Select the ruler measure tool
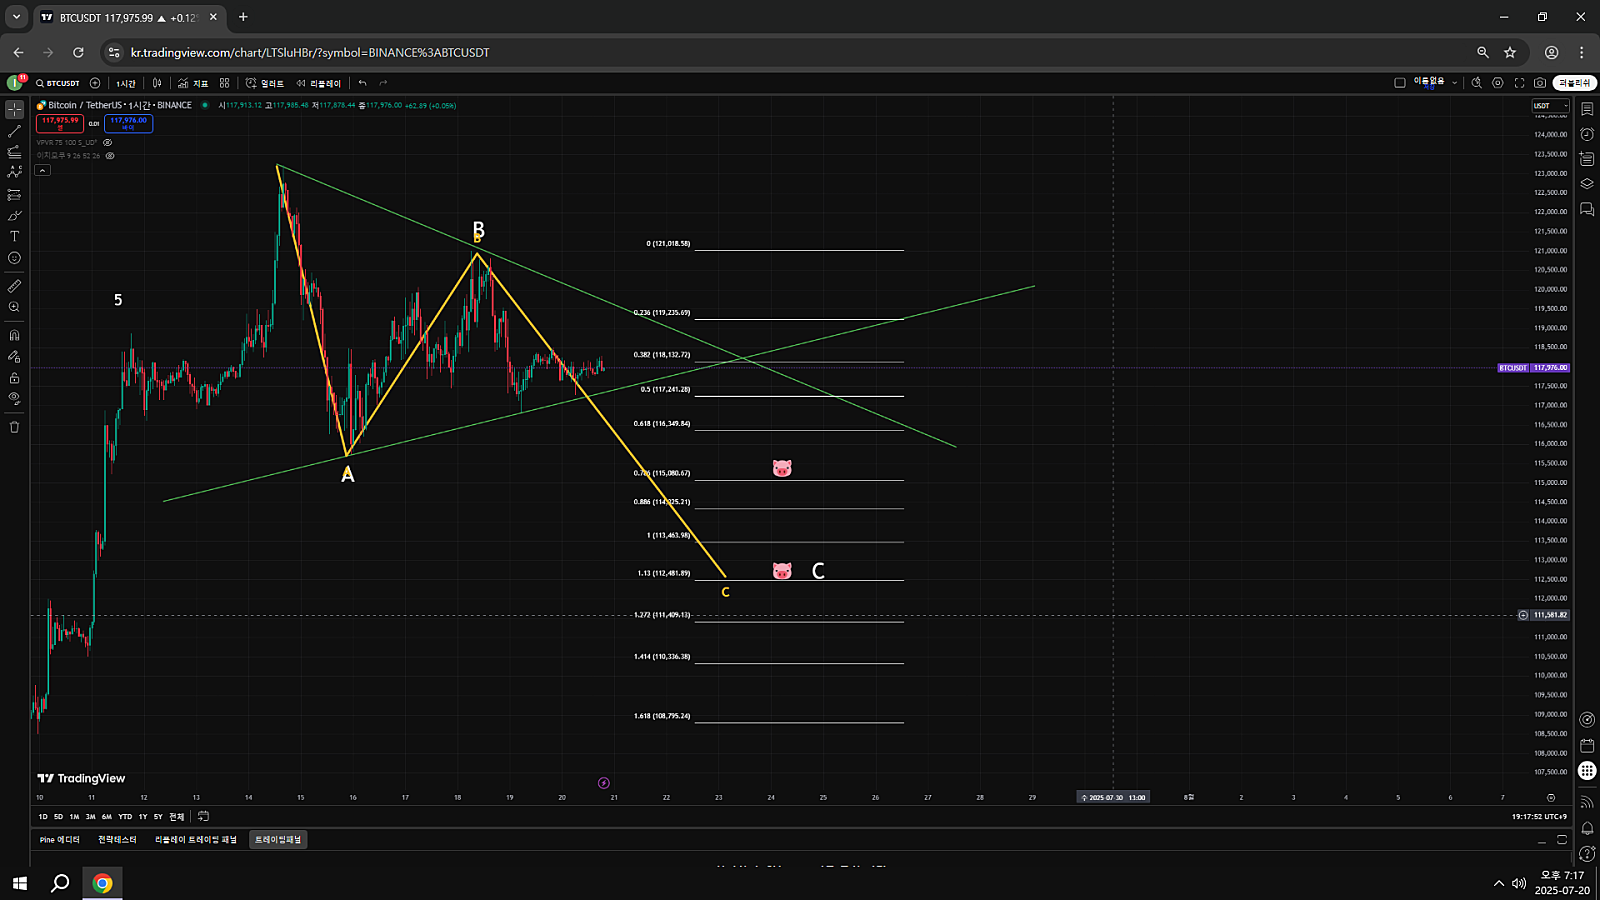1600x900 pixels. pyautogui.click(x=14, y=286)
